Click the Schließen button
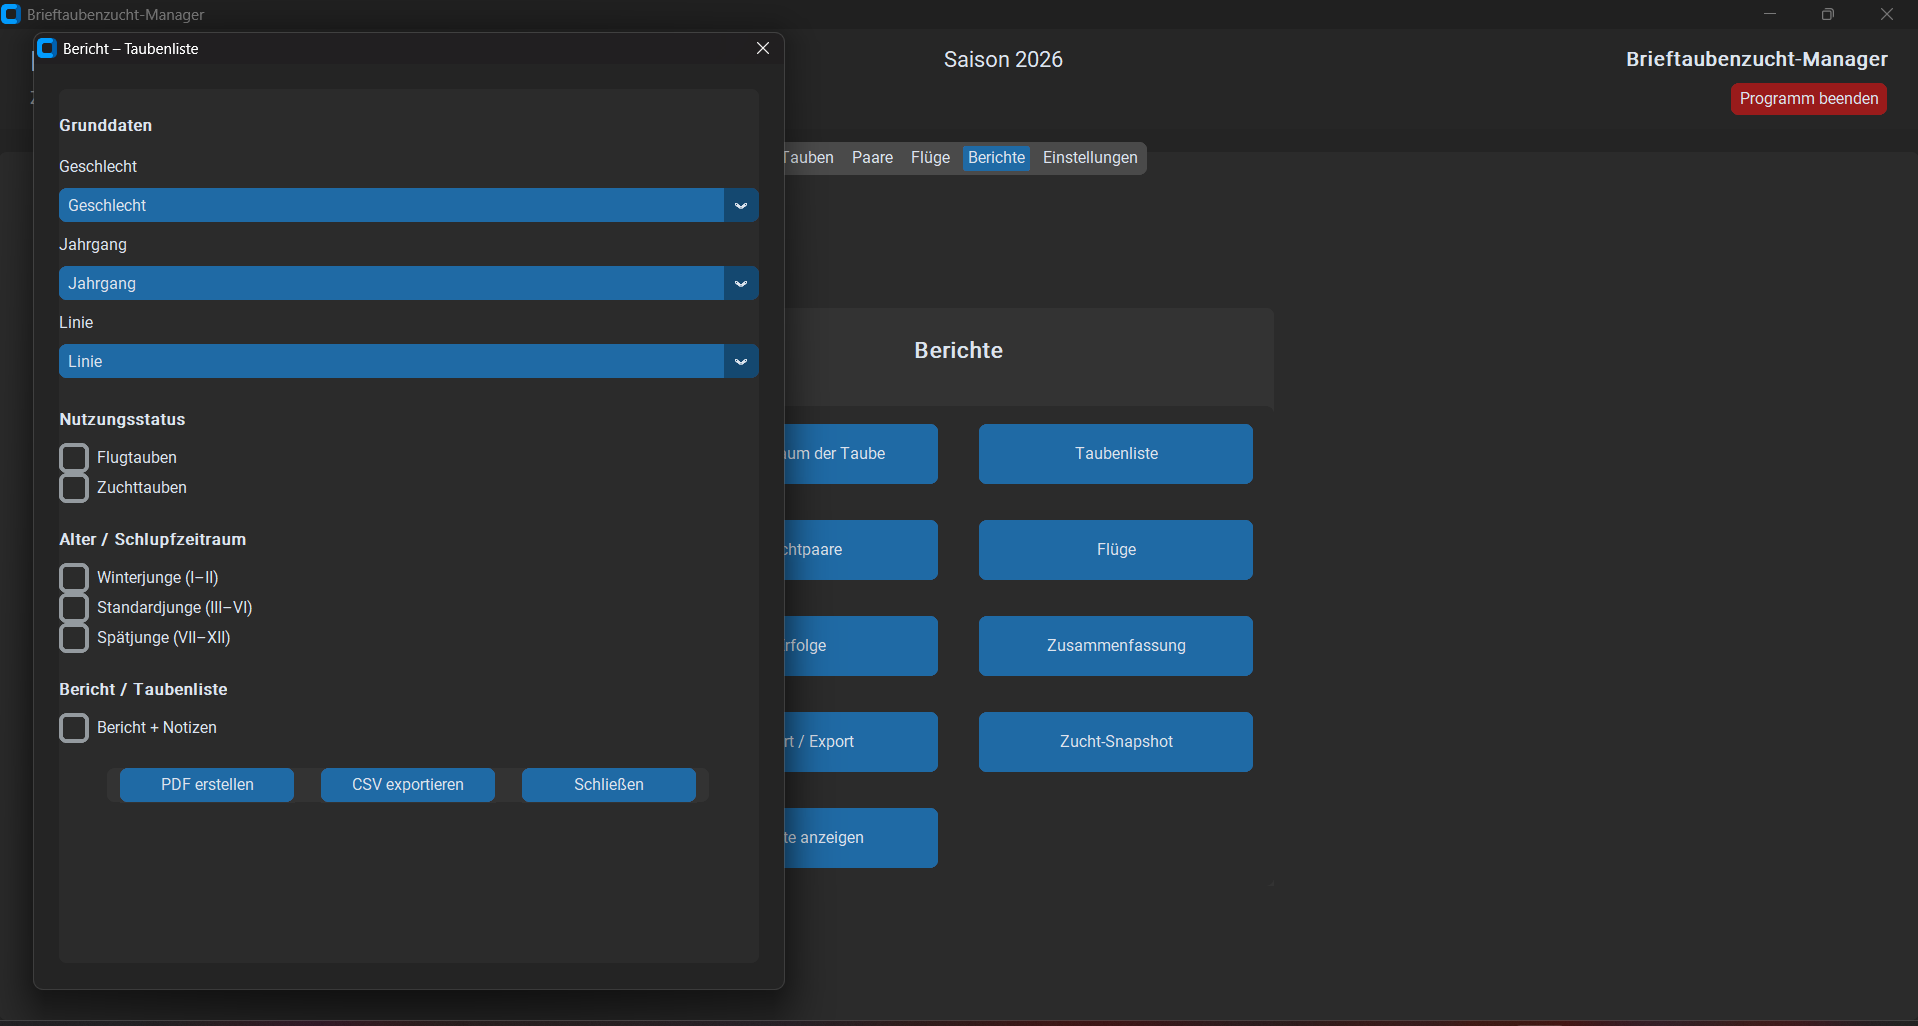This screenshot has height=1026, width=1918. [x=609, y=785]
